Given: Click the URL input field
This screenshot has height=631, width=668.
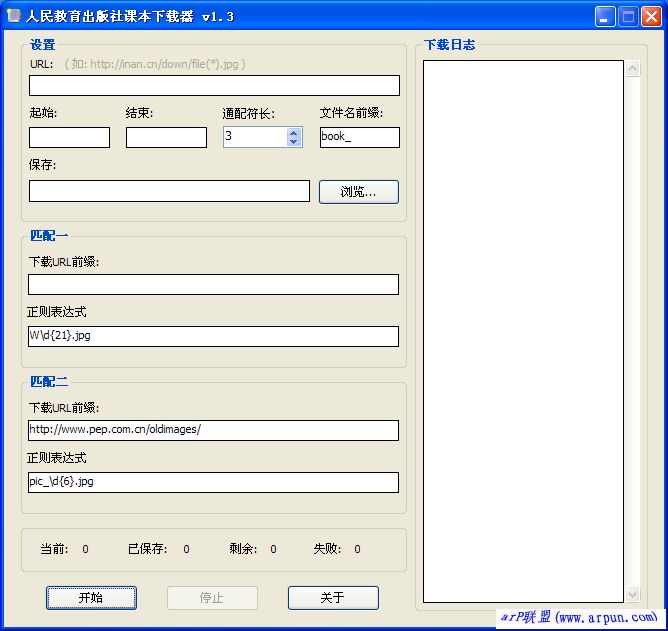Looking at the screenshot, I should coord(214,85).
